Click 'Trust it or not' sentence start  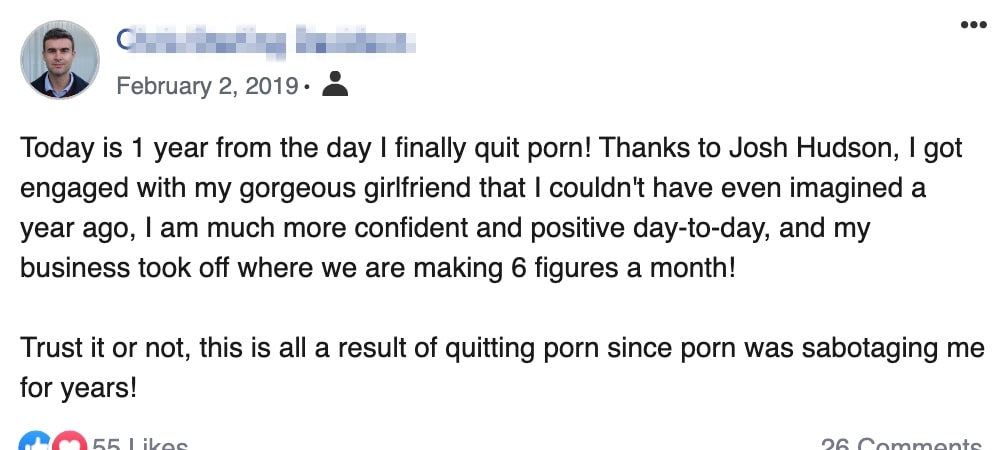tap(102, 349)
